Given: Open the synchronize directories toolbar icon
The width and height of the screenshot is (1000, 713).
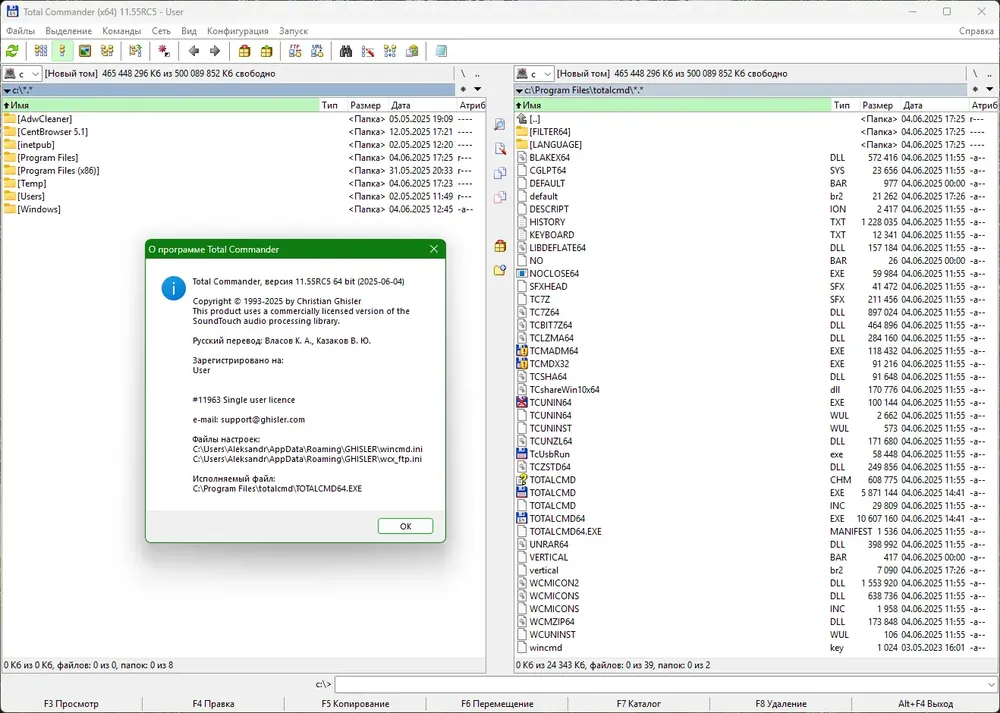Looking at the screenshot, I should (x=390, y=51).
